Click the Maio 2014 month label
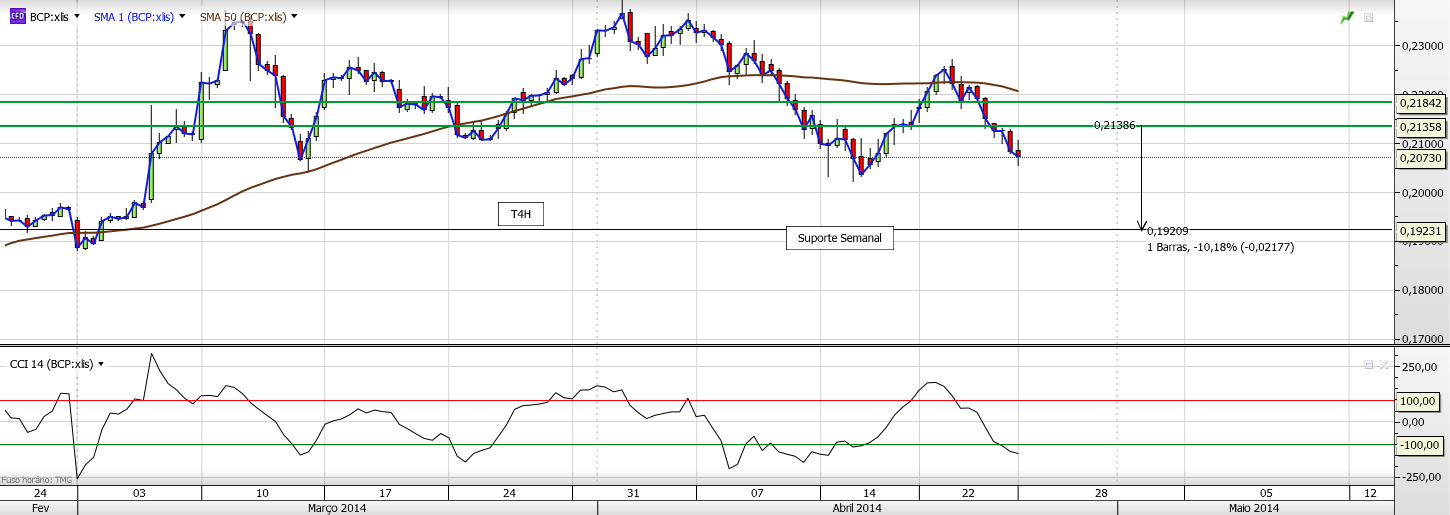Screen dimensions: 1450x515 [1253, 508]
